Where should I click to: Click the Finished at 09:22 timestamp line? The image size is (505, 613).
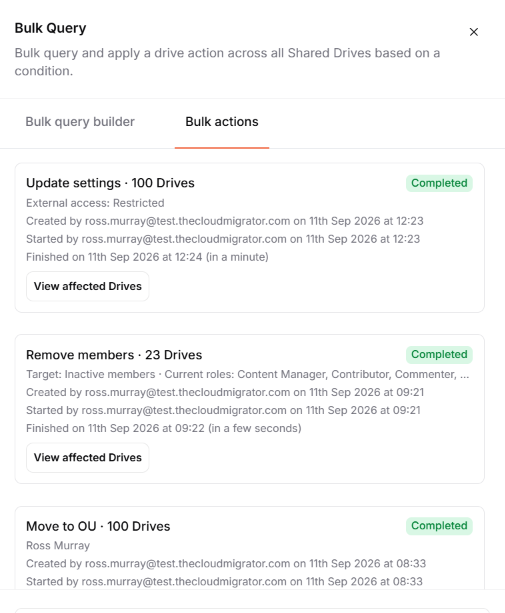(x=164, y=428)
